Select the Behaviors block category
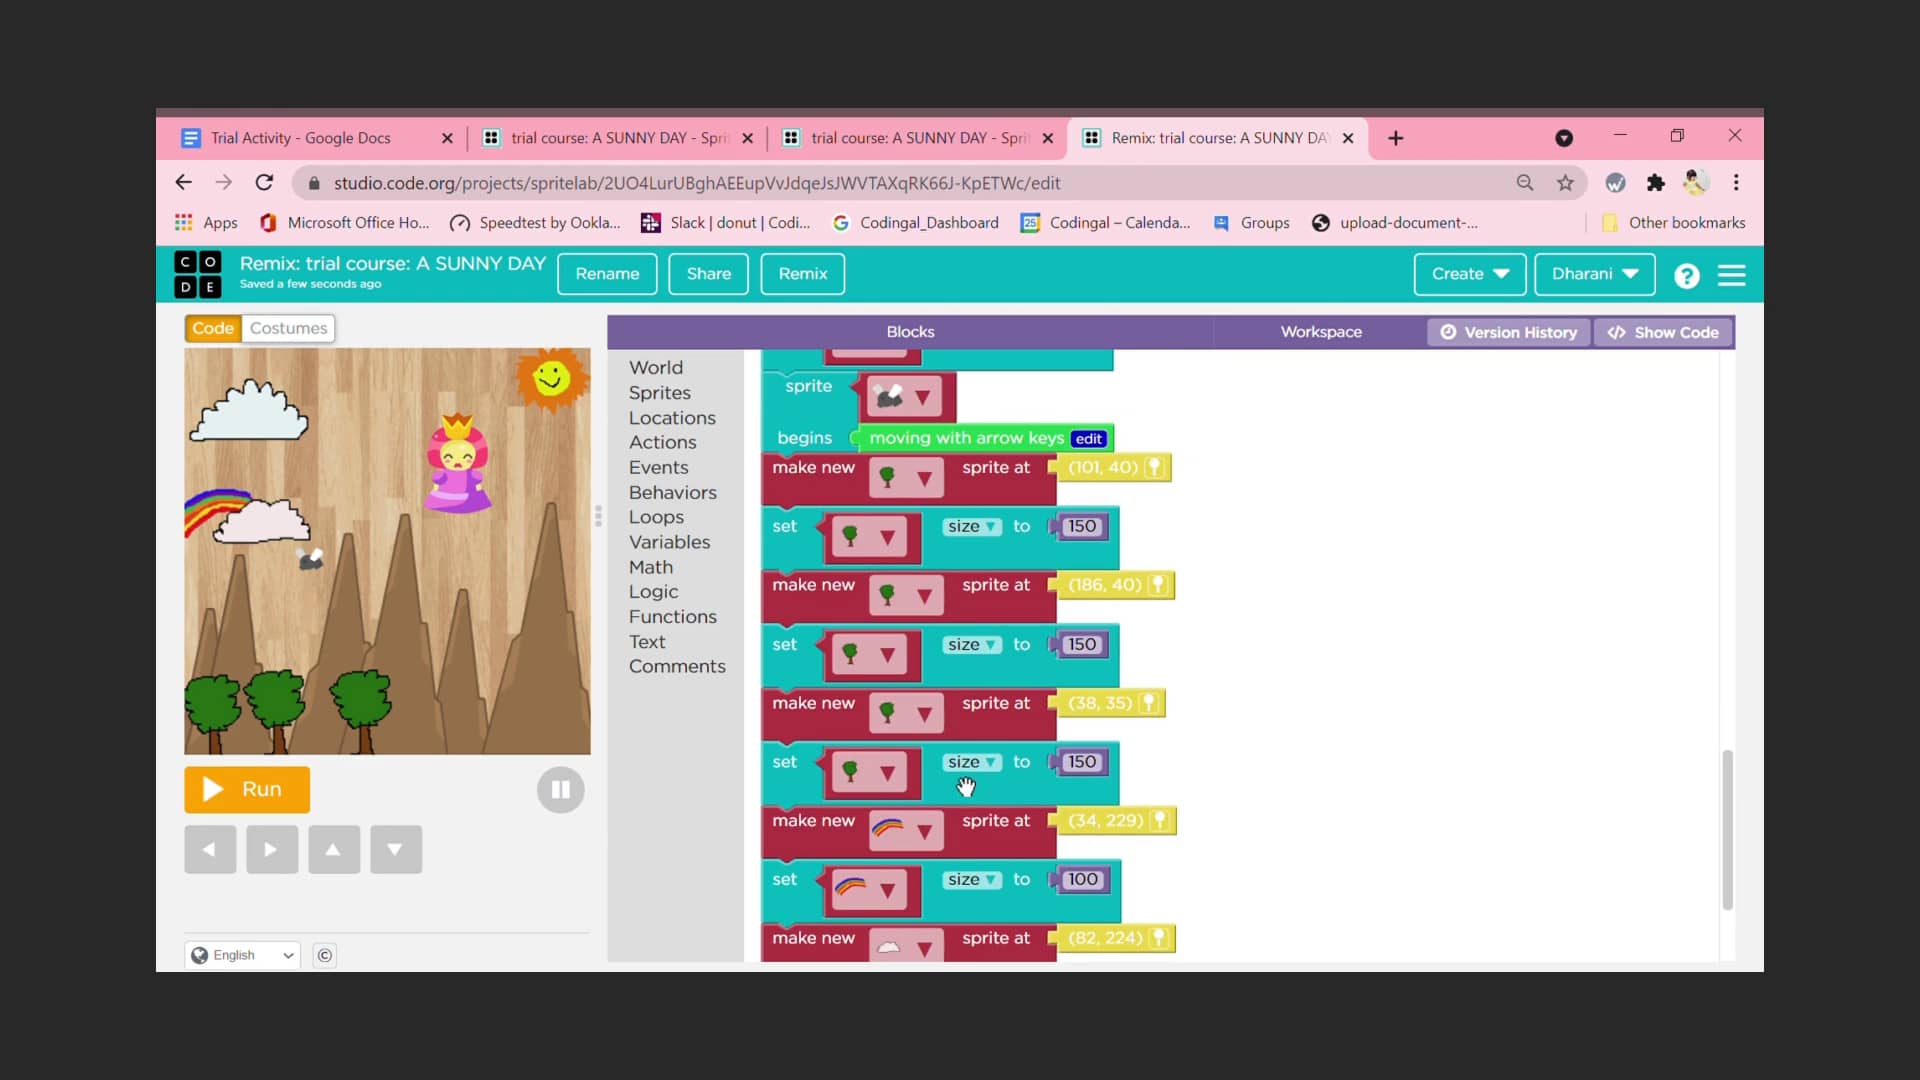 [673, 492]
